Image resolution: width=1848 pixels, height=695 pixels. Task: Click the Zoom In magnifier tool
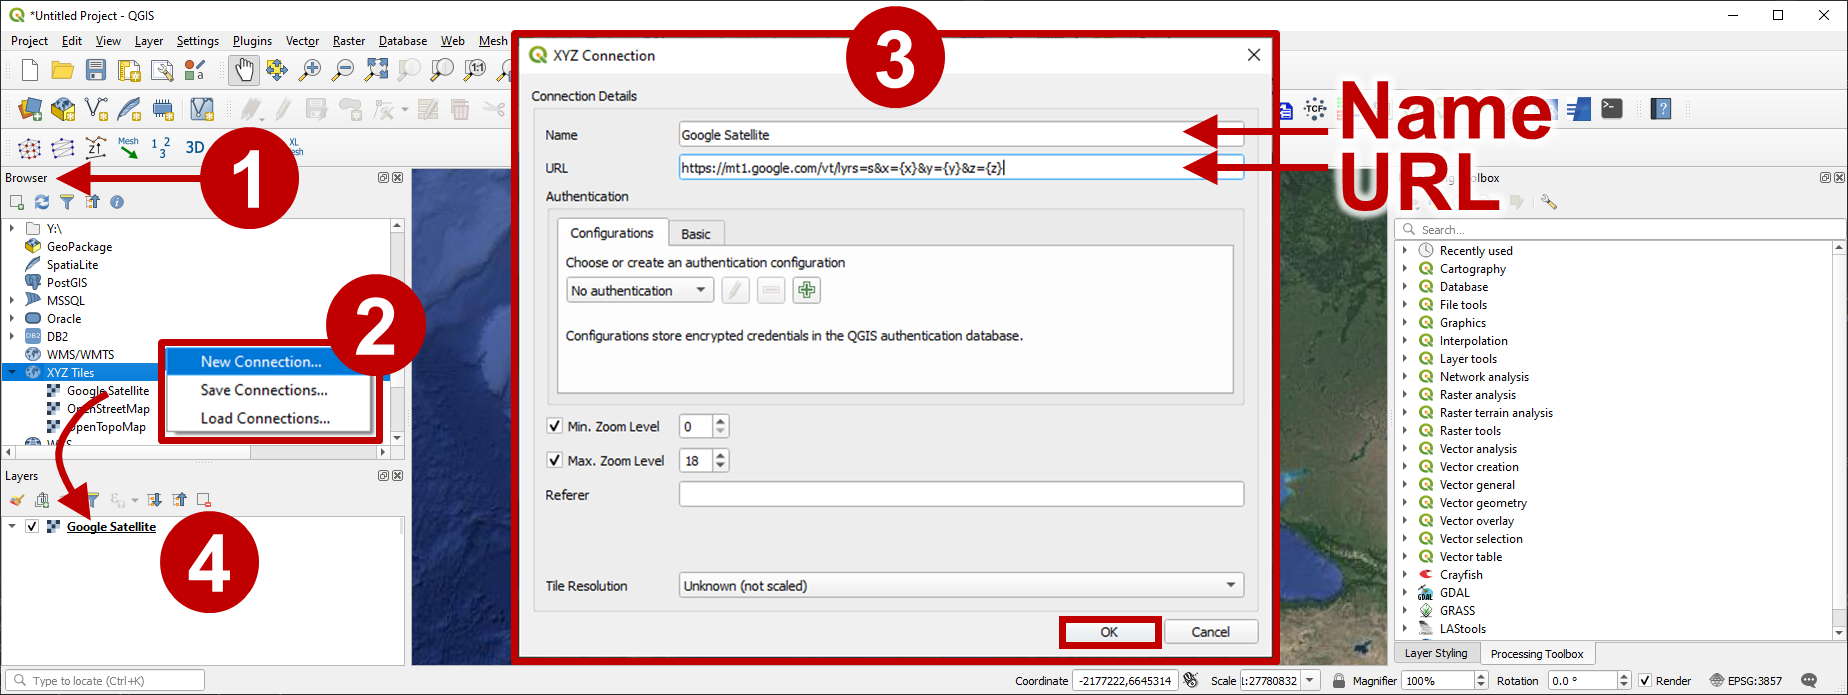(310, 69)
